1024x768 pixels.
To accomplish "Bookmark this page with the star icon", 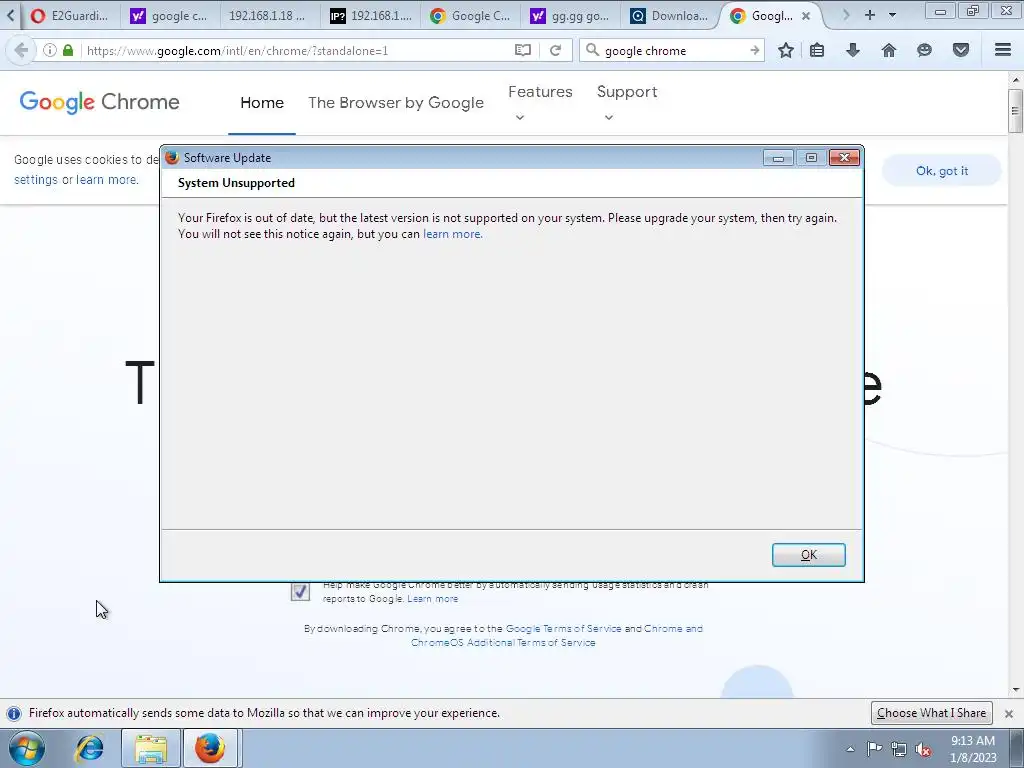I will [786, 50].
